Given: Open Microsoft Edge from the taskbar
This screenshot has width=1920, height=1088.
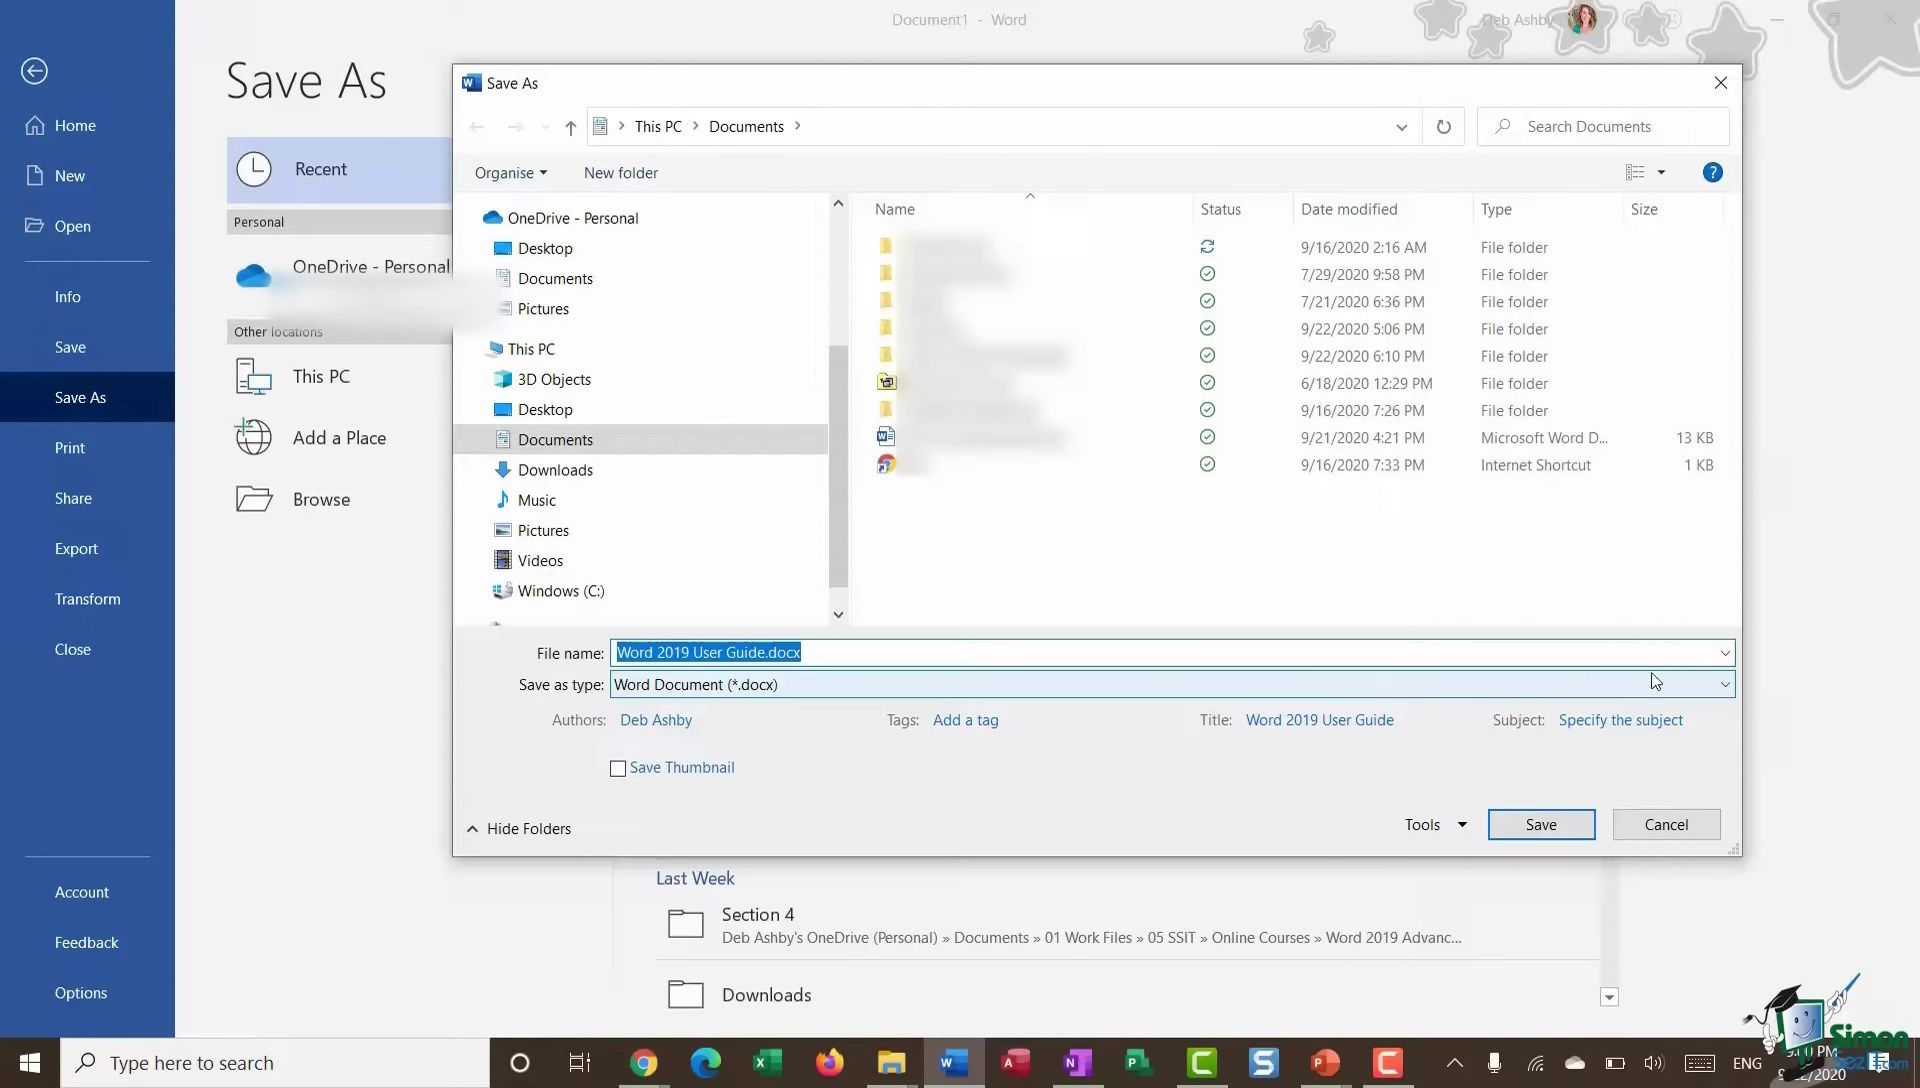Looking at the screenshot, I should click(705, 1063).
